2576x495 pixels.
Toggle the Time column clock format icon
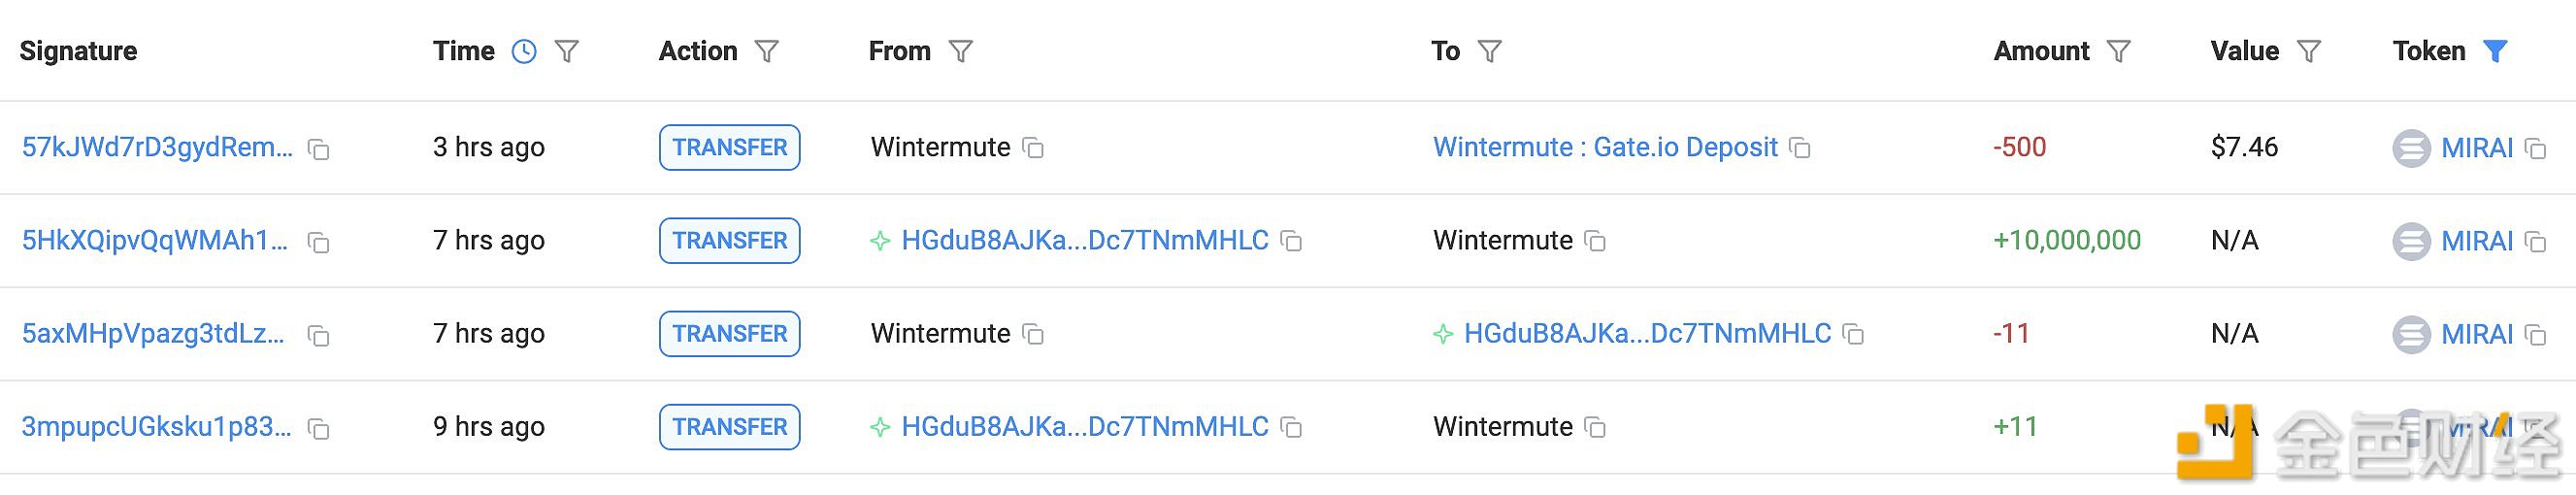(524, 51)
